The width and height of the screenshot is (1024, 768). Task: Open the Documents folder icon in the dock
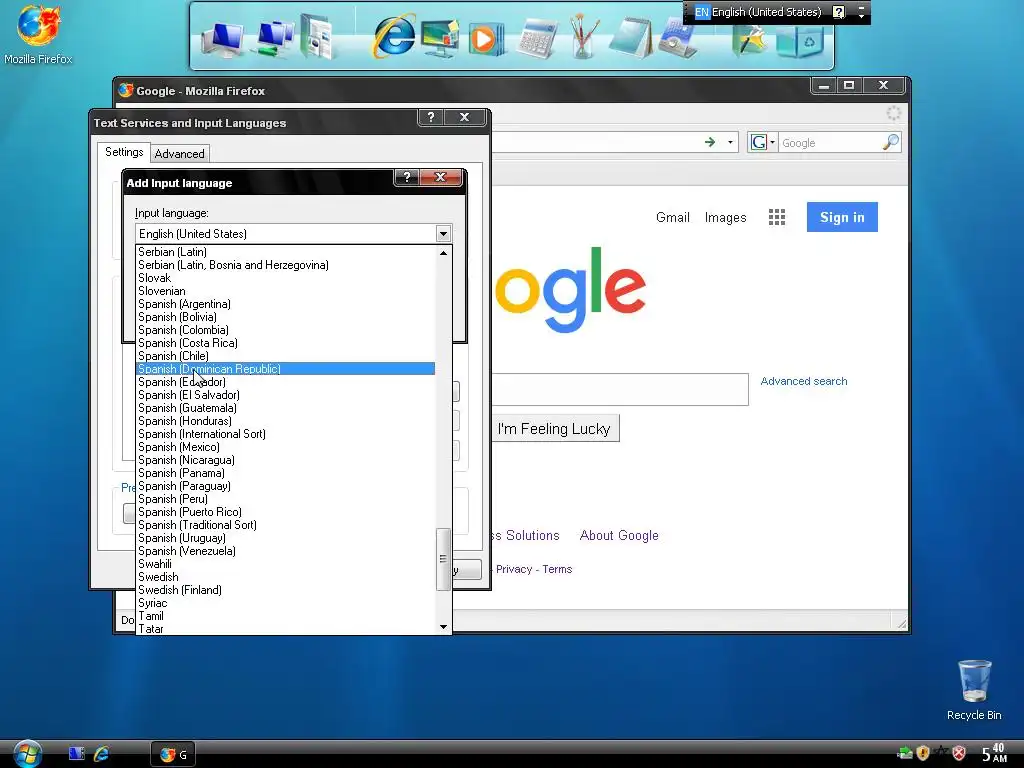pos(317,37)
